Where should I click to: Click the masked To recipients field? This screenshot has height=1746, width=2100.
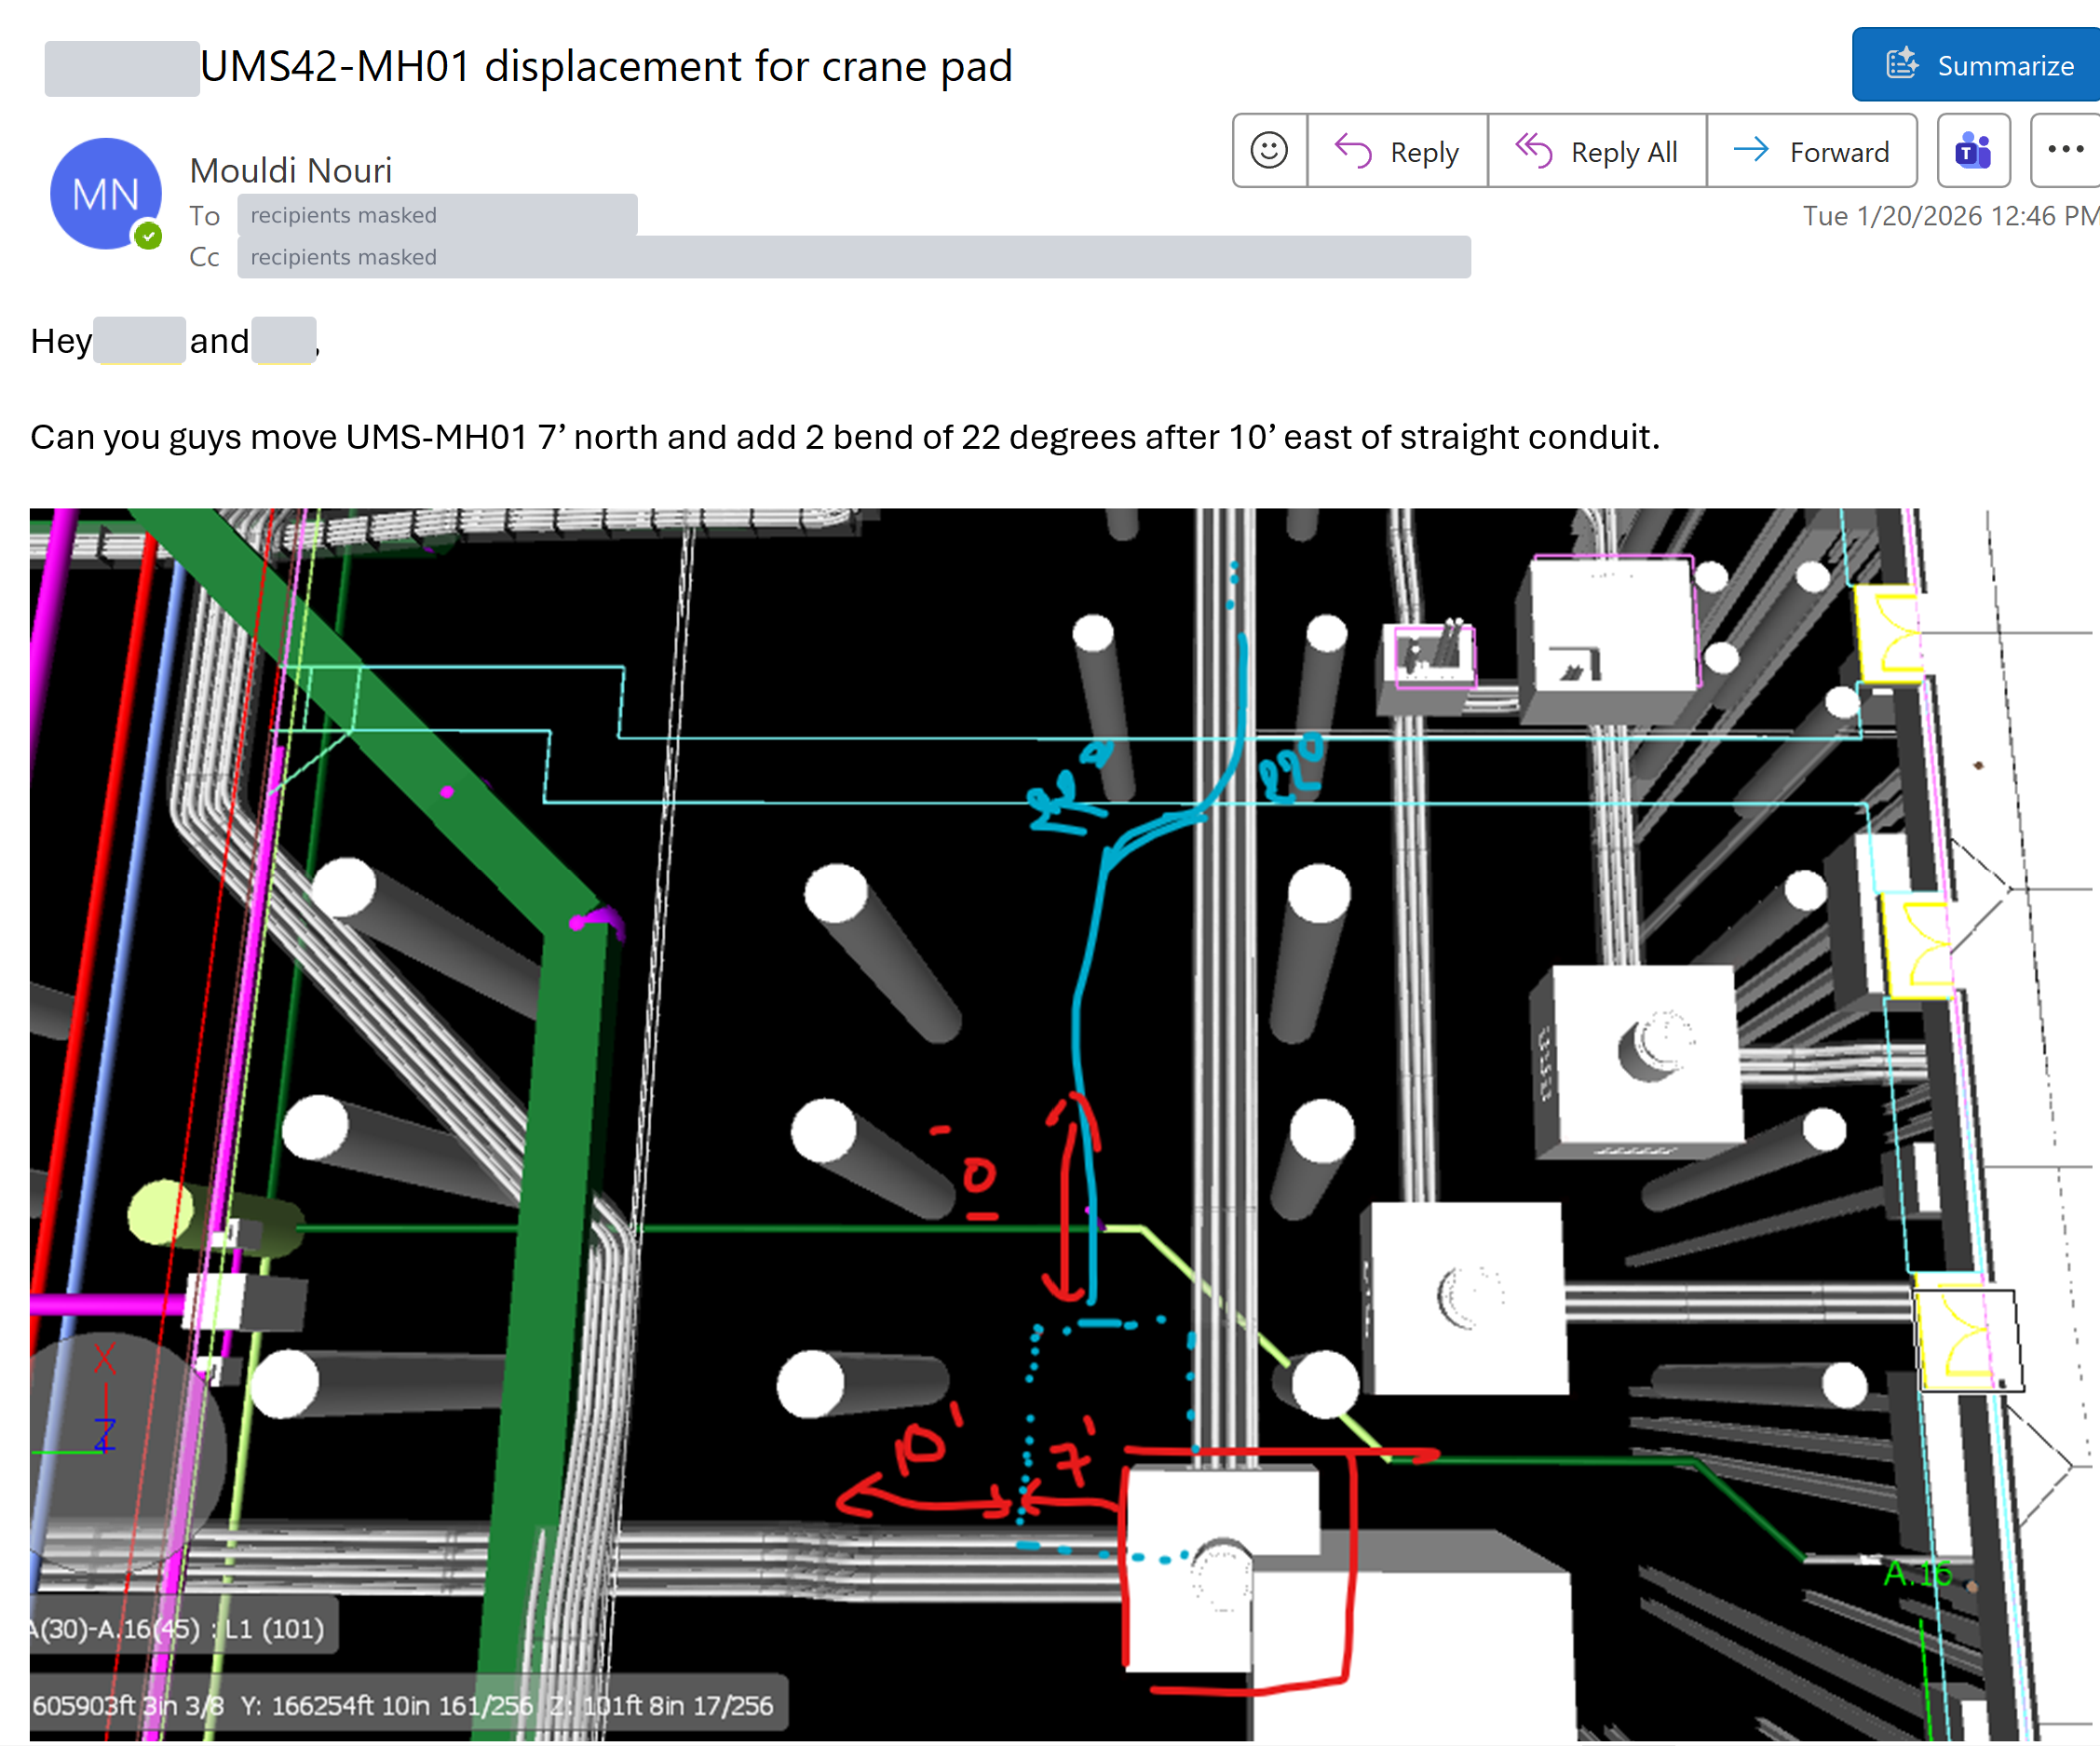point(437,215)
